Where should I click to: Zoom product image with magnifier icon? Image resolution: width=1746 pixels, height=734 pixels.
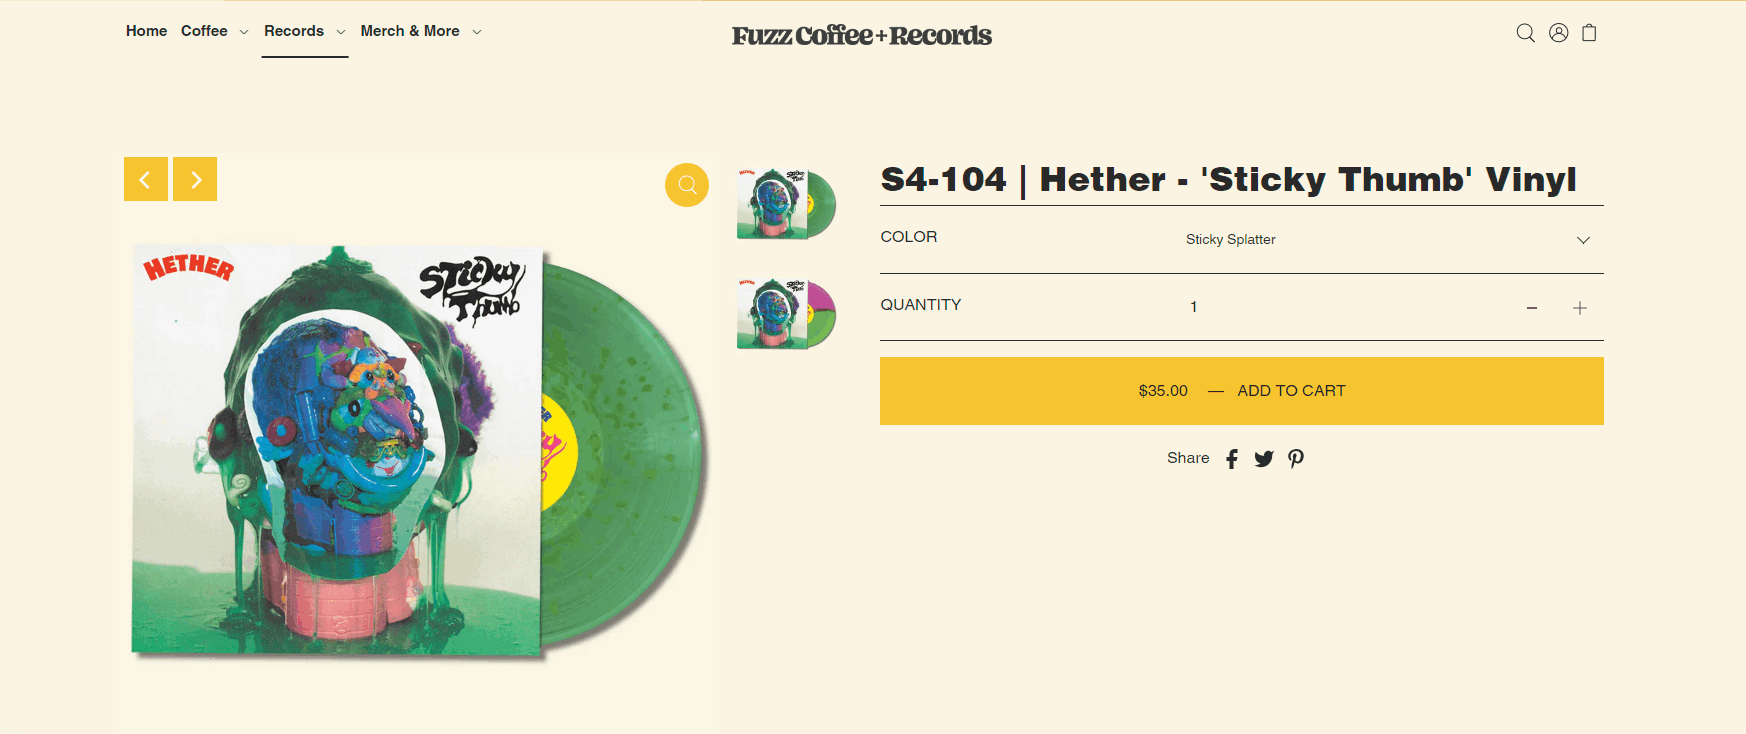point(687,185)
